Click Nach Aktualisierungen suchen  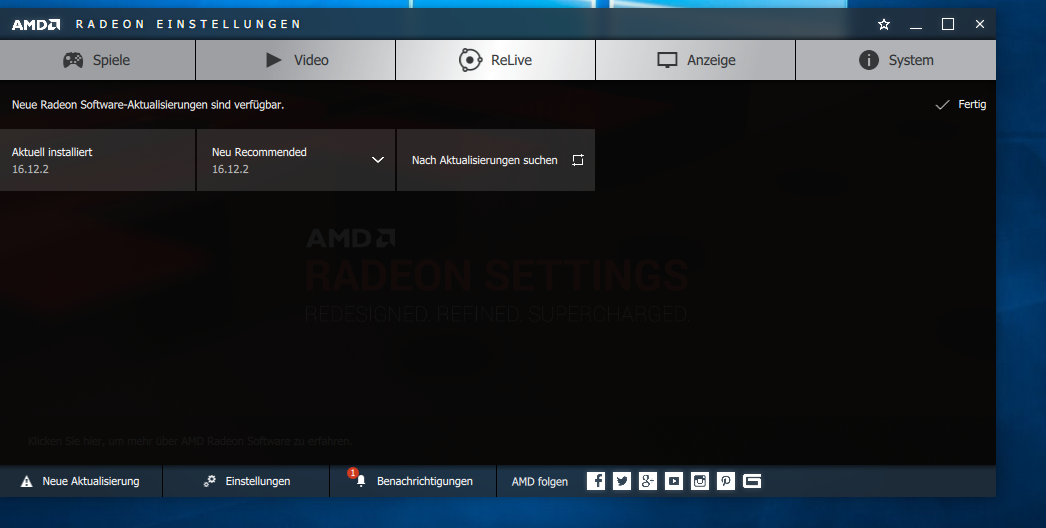(496, 160)
